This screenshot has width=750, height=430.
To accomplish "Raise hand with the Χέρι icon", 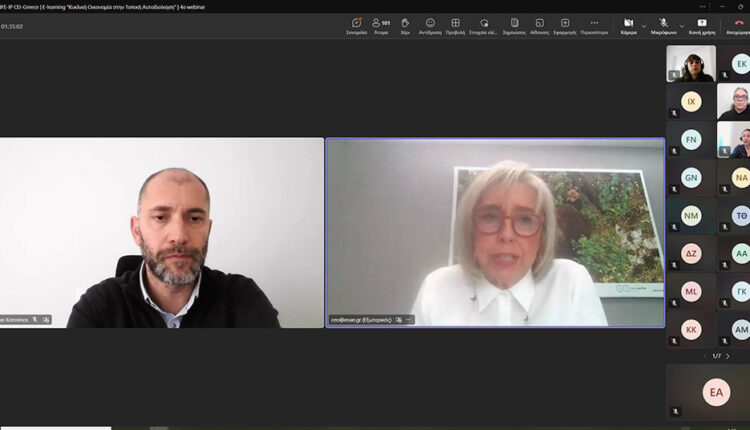I will [405, 23].
